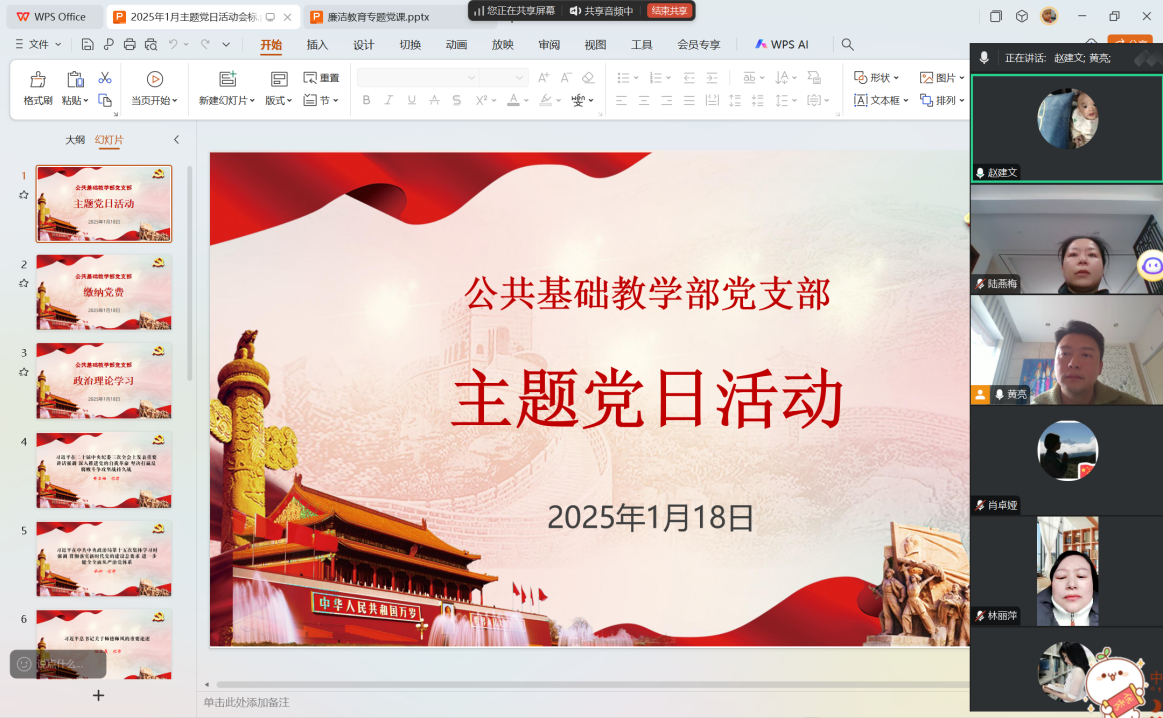
Task: Click the Save icon in quick toolbar
Action: [88, 45]
